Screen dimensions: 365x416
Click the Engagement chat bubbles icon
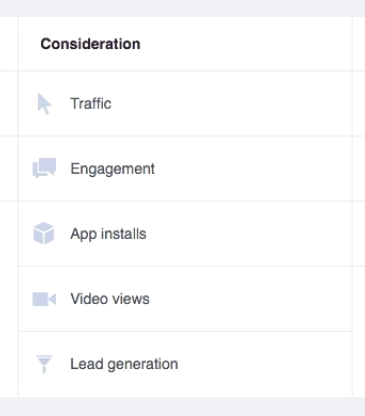(x=44, y=168)
